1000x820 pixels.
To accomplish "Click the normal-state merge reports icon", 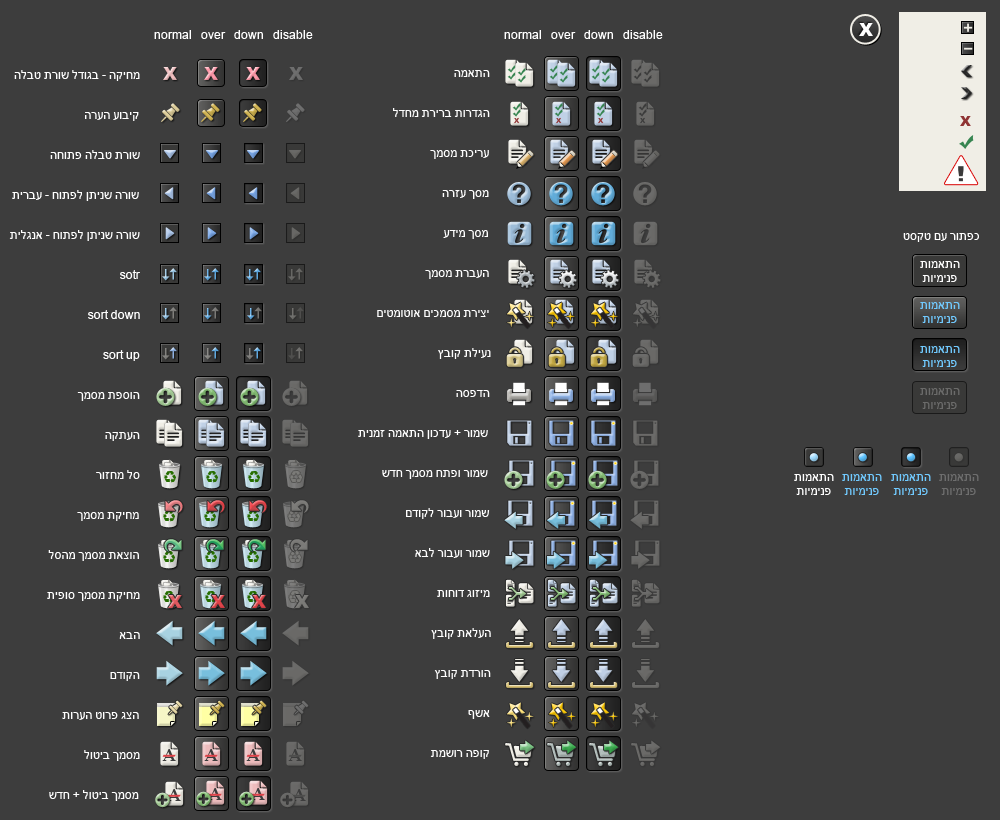I will pos(519,593).
